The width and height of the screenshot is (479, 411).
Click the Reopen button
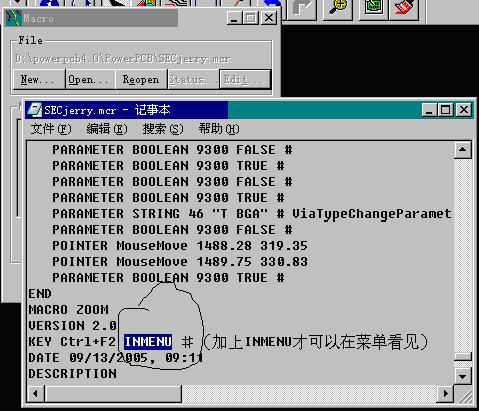click(141, 79)
